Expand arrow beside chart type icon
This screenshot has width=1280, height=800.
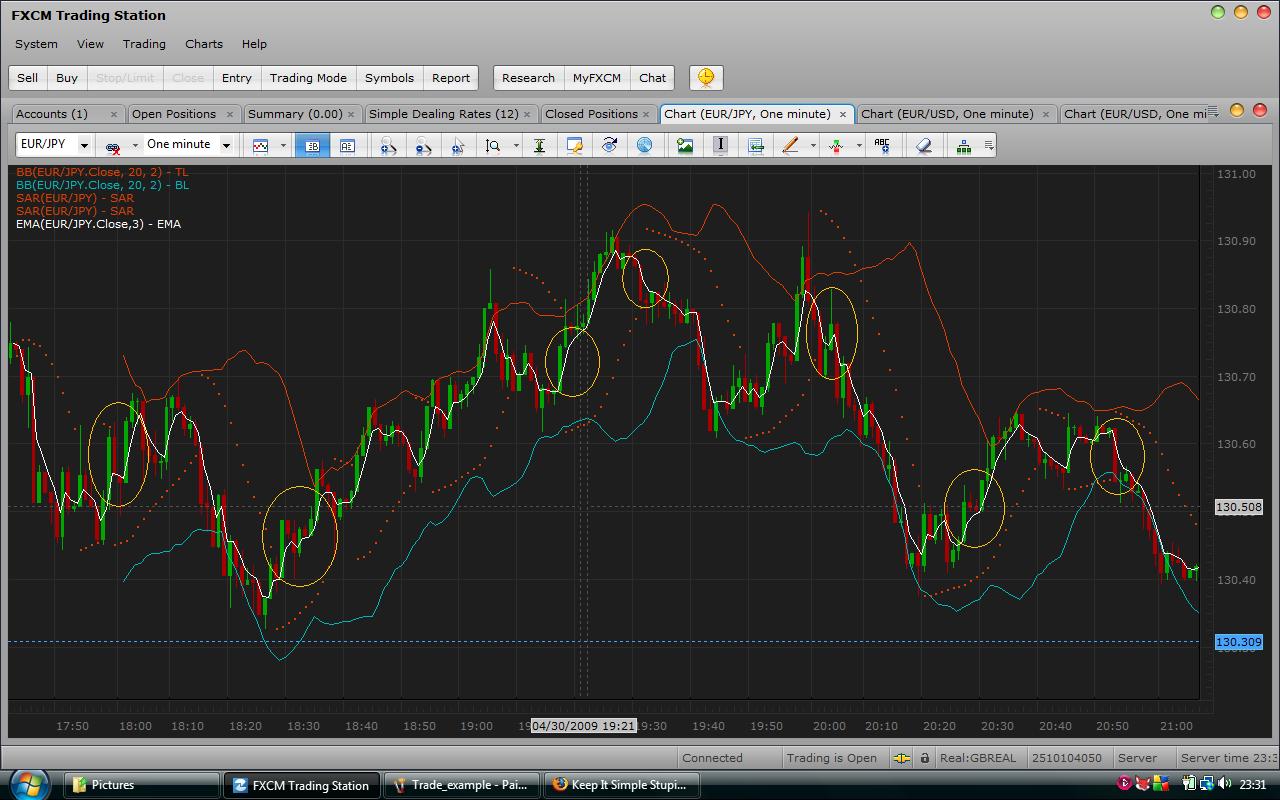(x=283, y=146)
